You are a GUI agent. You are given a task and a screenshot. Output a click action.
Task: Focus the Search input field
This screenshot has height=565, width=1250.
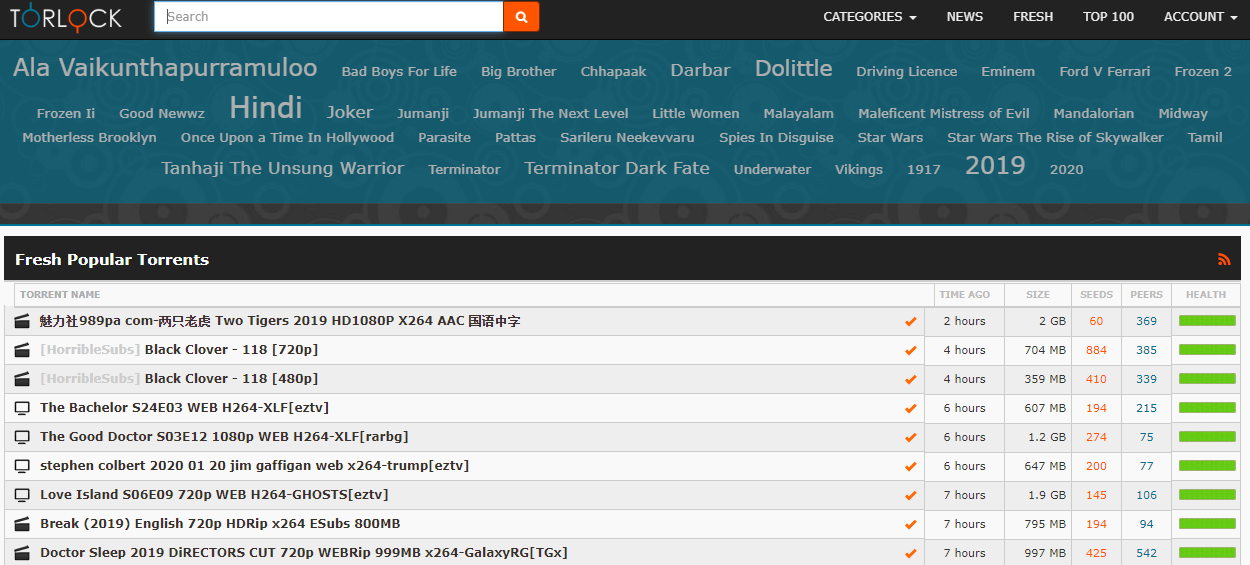pos(328,17)
